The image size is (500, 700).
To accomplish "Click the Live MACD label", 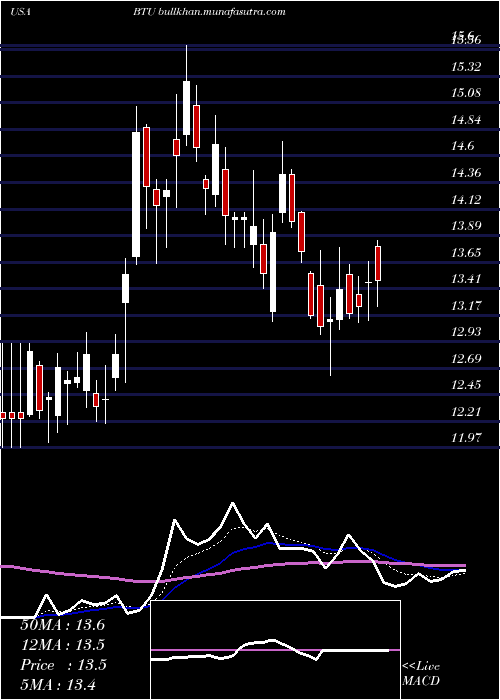I will click(x=421, y=674).
